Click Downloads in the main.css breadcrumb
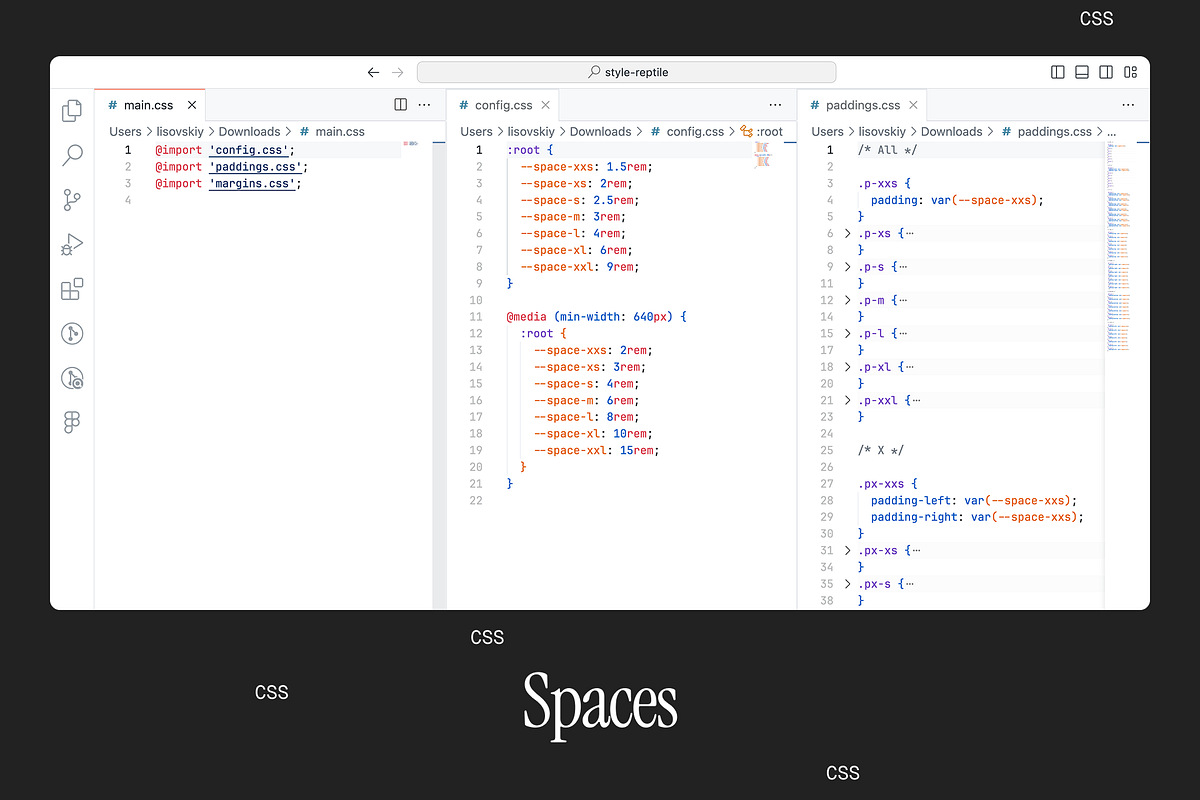 [249, 131]
